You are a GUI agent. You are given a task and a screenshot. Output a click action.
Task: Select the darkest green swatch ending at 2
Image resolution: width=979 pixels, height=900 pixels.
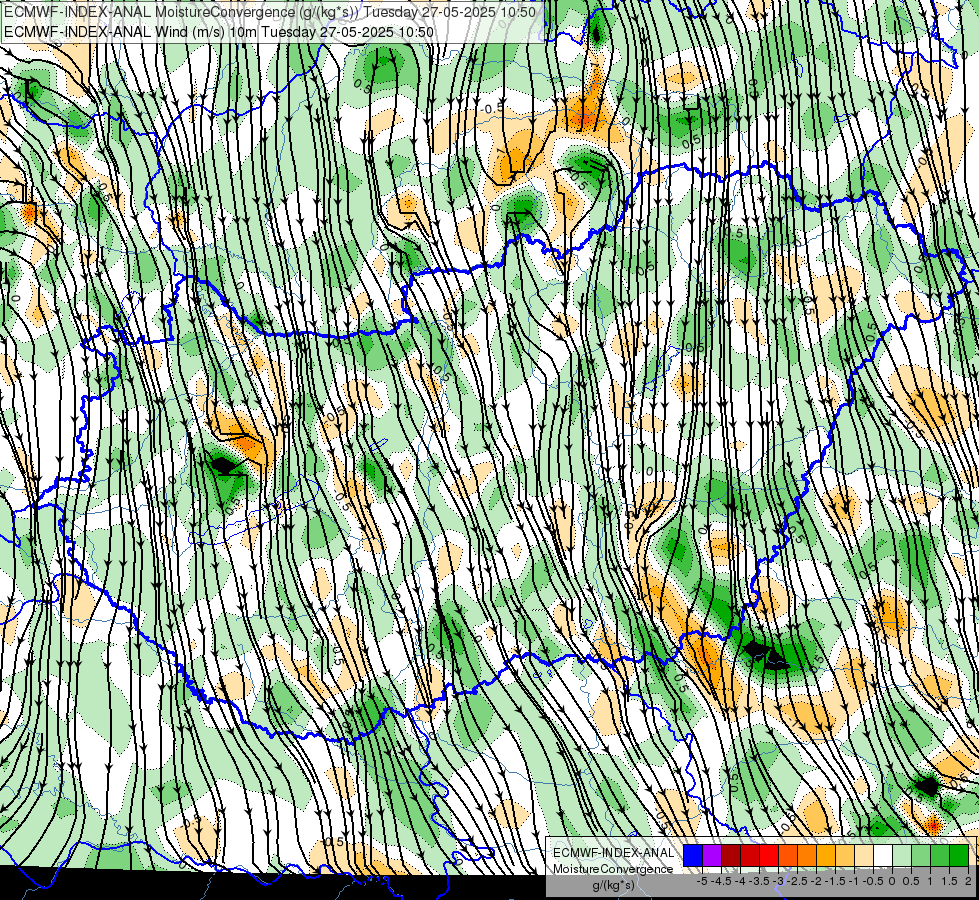click(959, 855)
